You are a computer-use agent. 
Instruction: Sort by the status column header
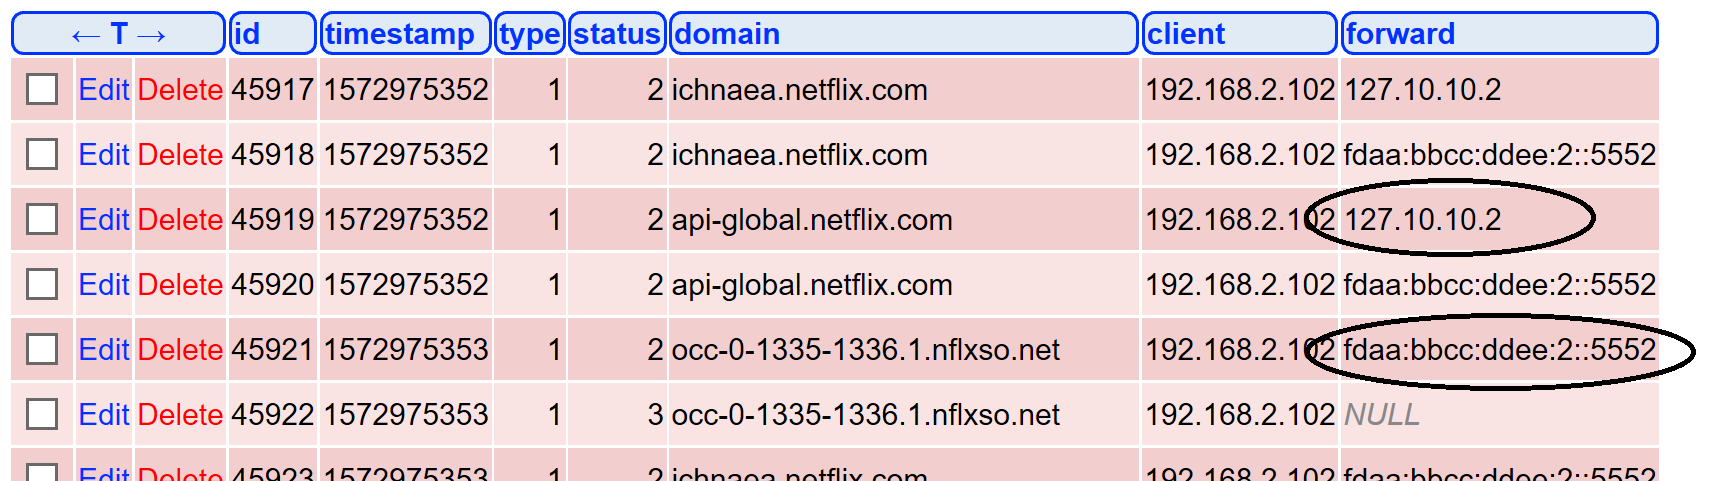coord(617,34)
